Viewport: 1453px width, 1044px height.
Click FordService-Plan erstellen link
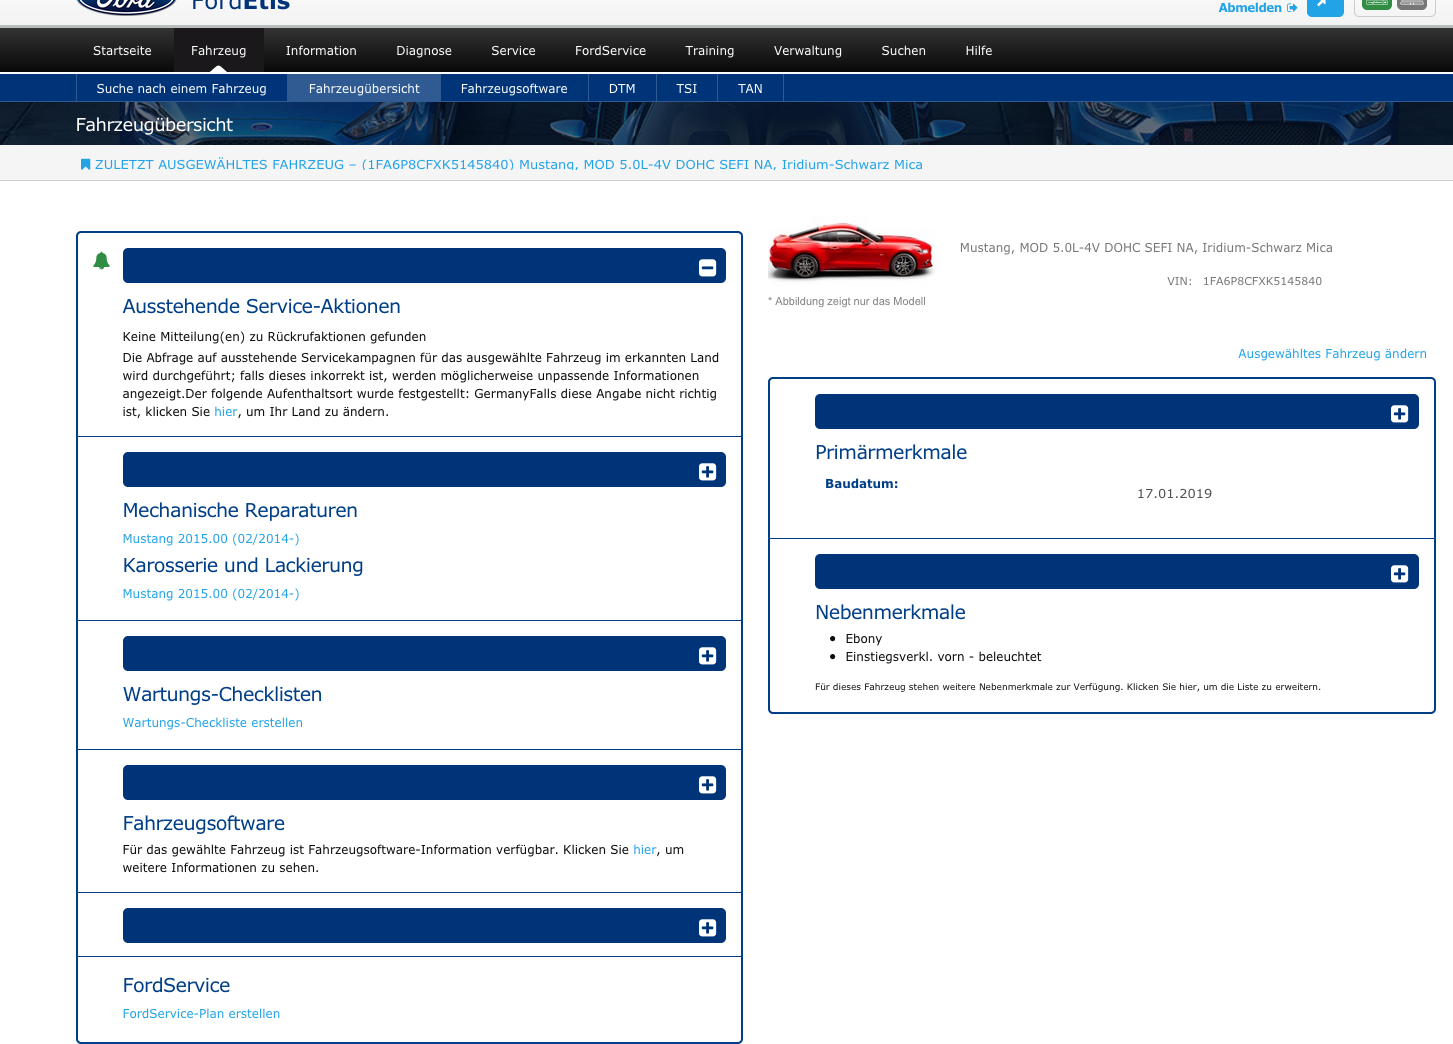[x=201, y=1014]
